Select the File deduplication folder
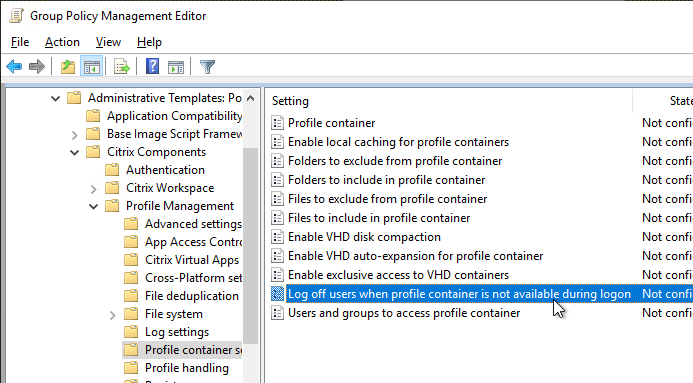 click(x=191, y=296)
